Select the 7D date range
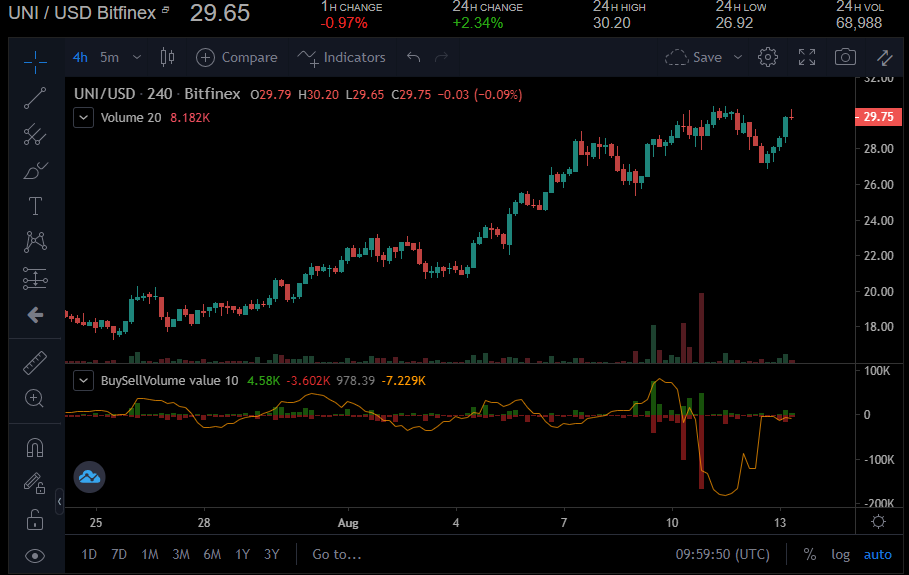The width and height of the screenshot is (909, 575). tap(119, 555)
